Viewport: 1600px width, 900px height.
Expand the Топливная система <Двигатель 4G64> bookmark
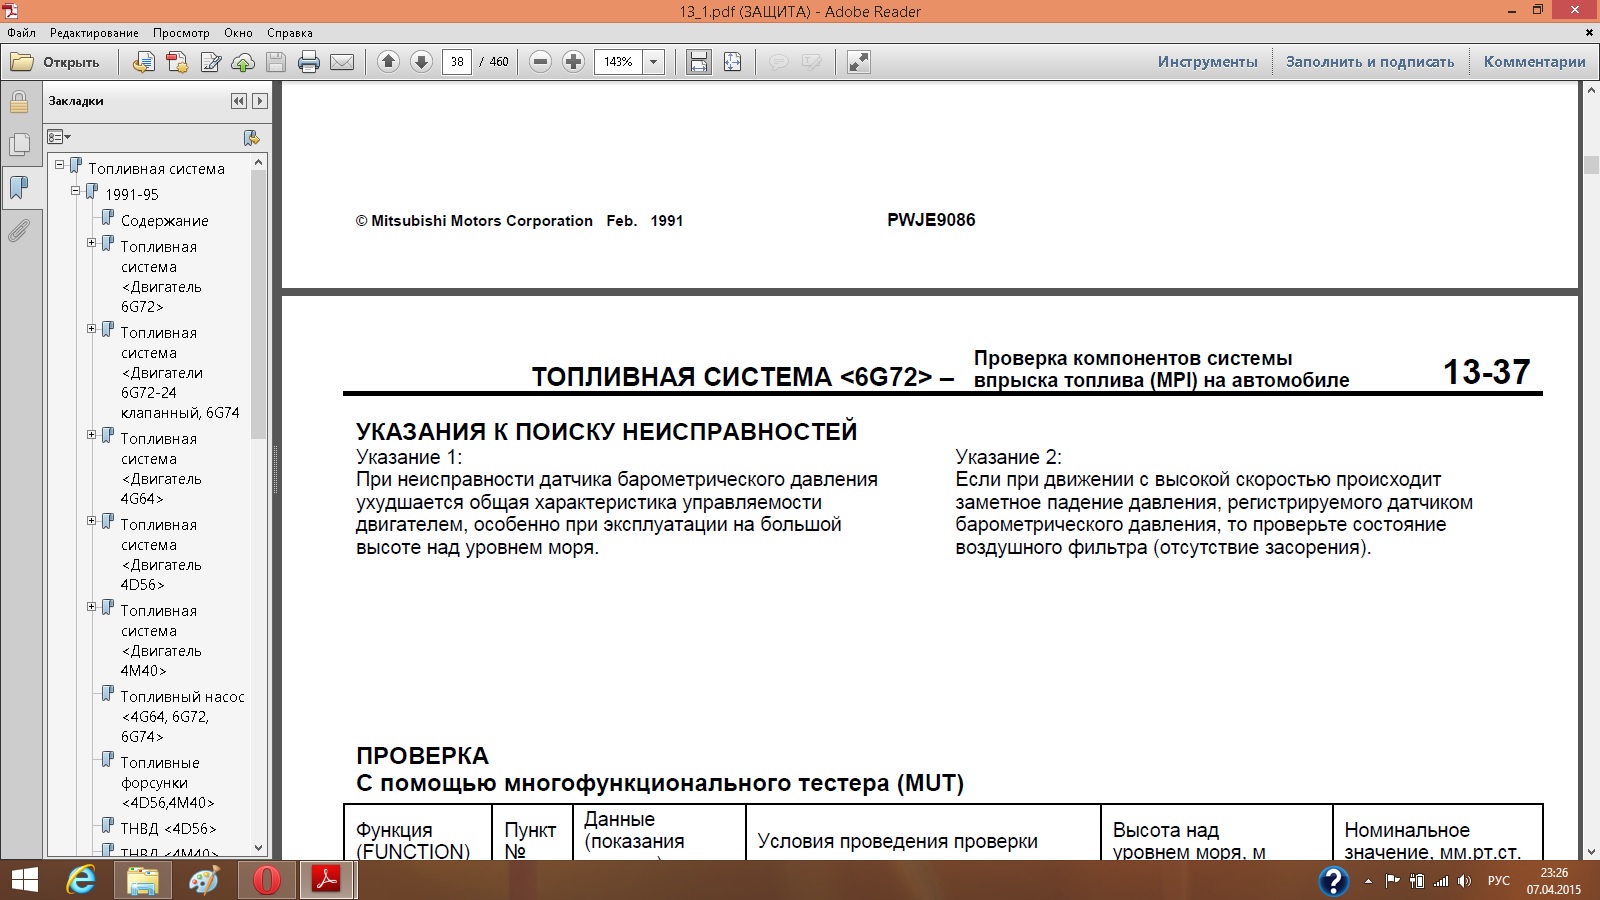pyautogui.click(x=92, y=435)
